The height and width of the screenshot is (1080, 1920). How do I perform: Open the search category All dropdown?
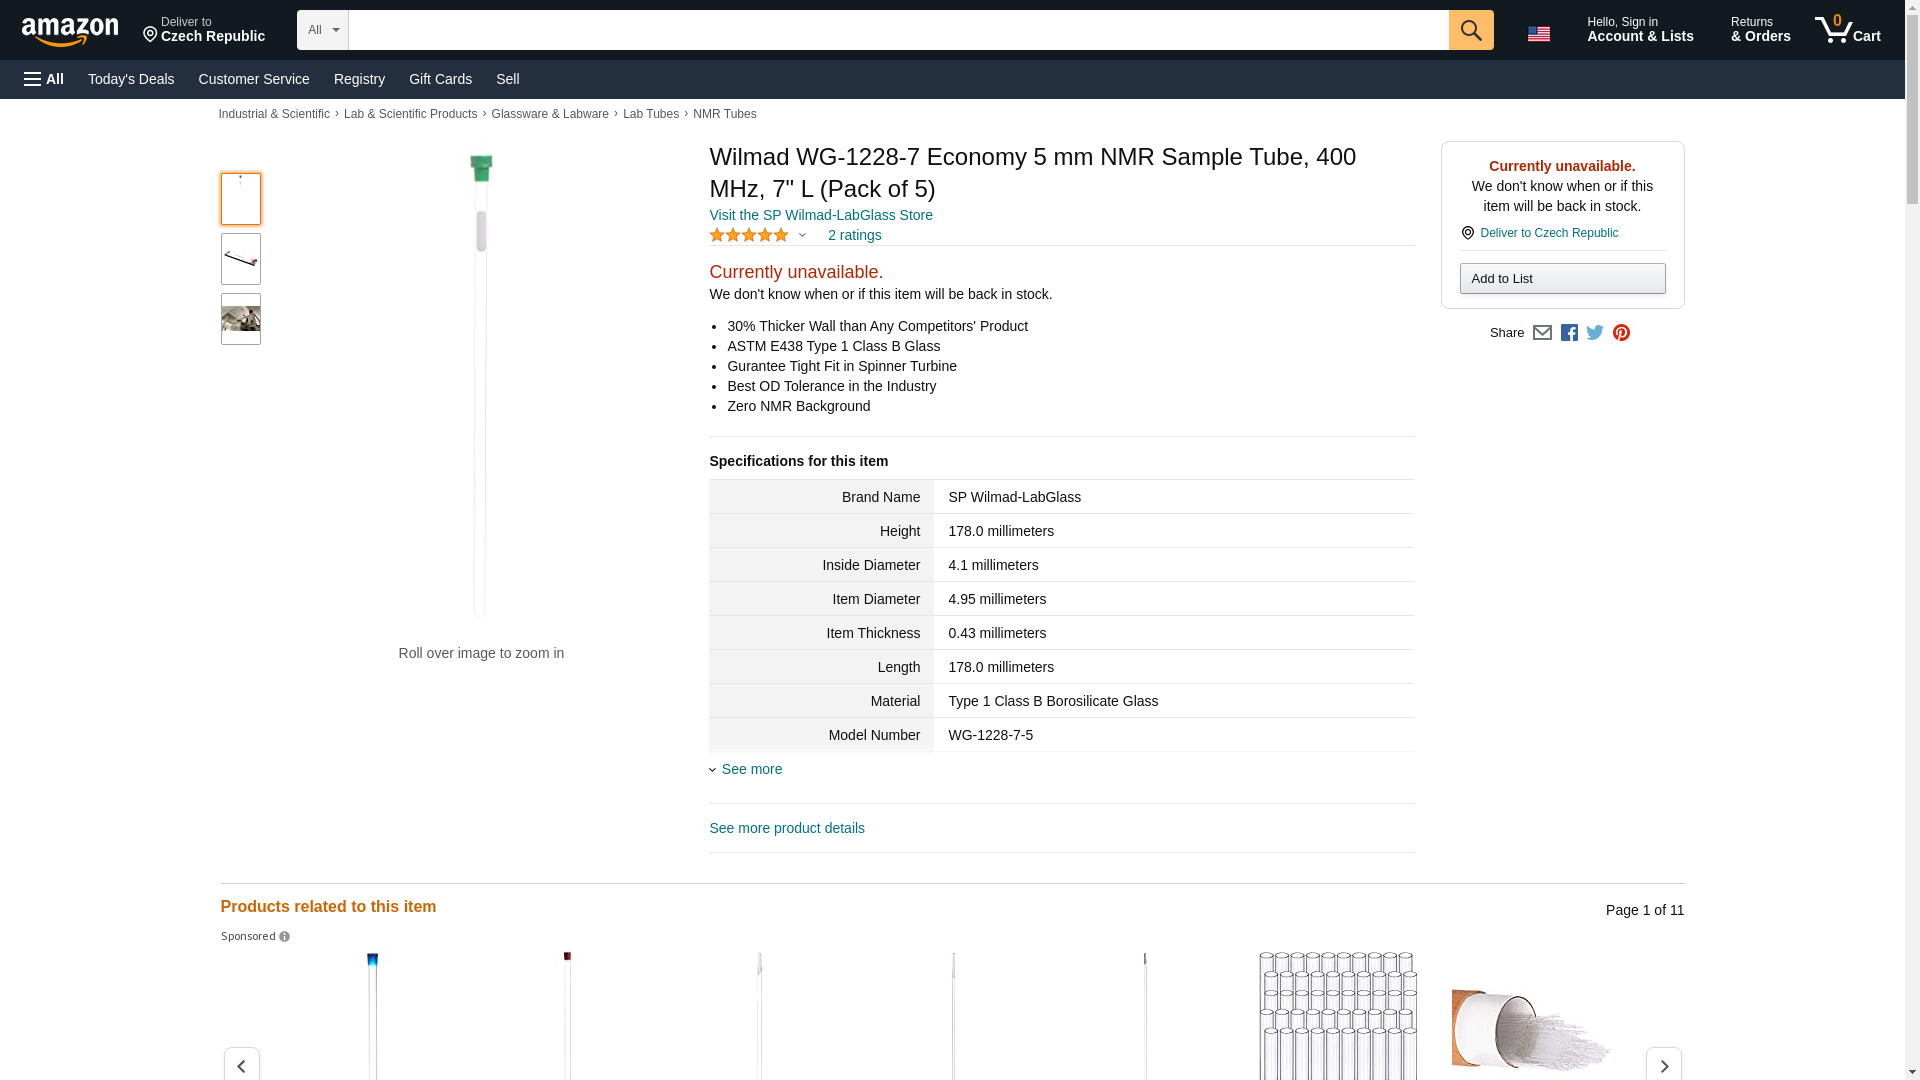322,30
